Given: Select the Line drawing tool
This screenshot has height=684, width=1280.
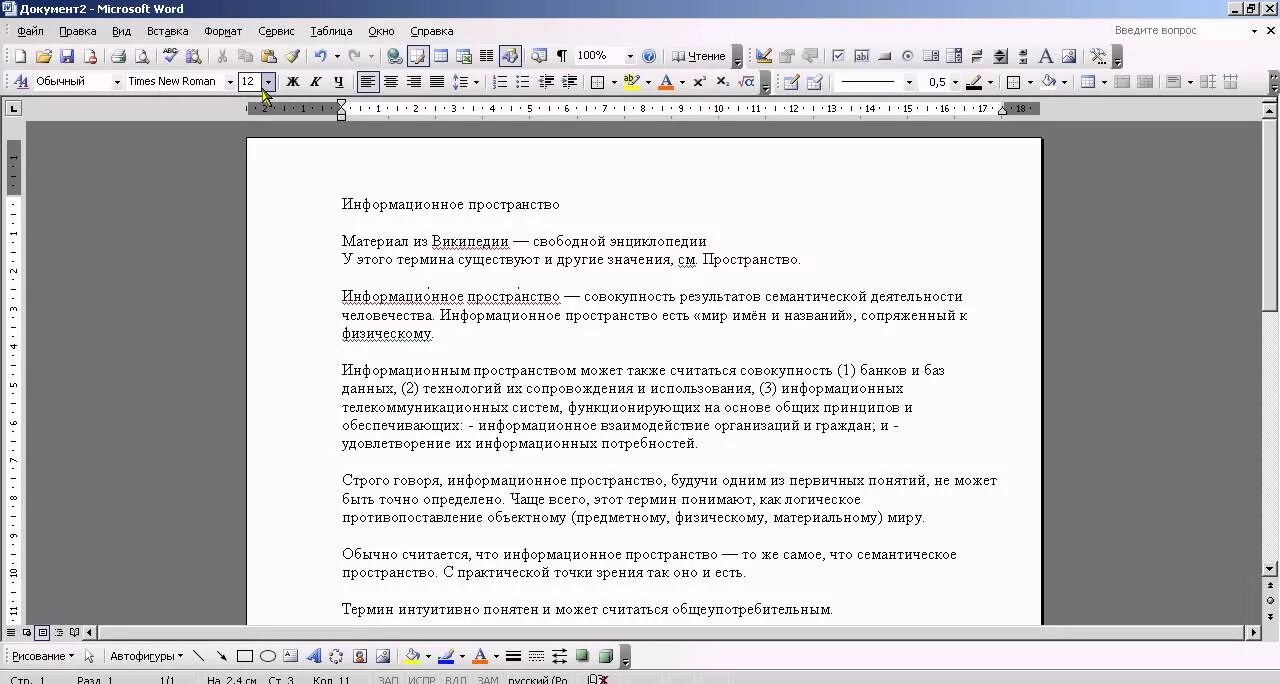Looking at the screenshot, I should (199, 656).
